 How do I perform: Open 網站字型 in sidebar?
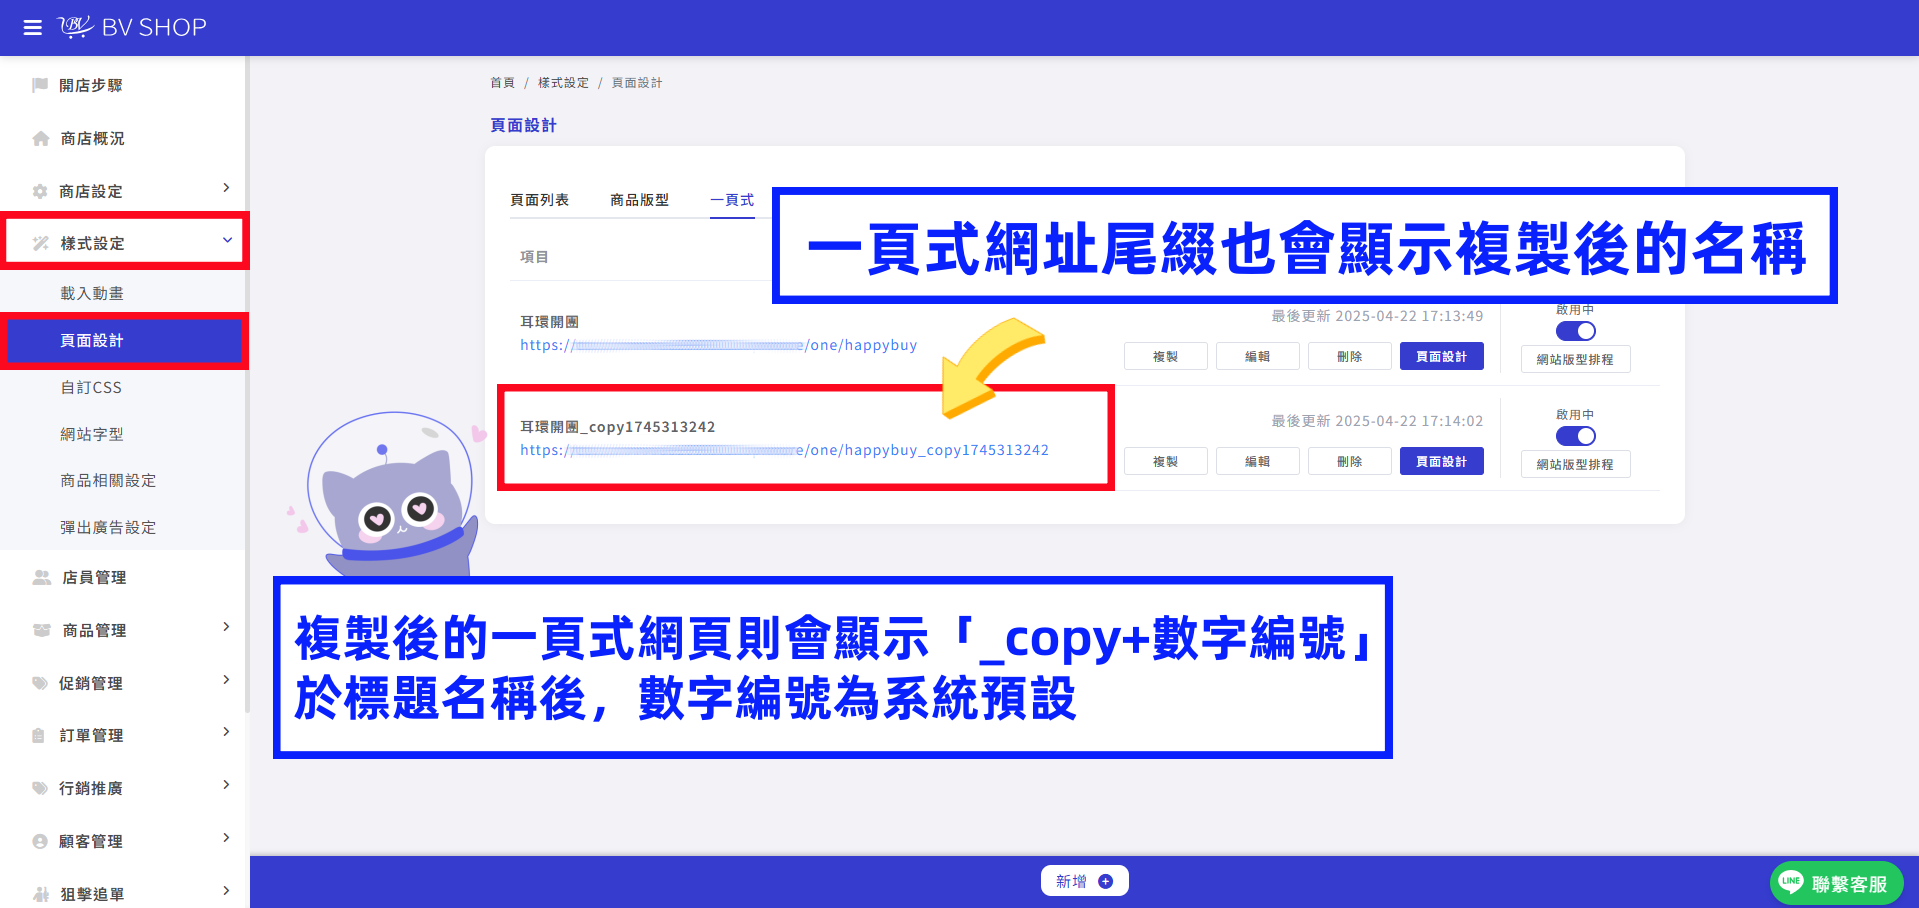pyautogui.click(x=92, y=434)
